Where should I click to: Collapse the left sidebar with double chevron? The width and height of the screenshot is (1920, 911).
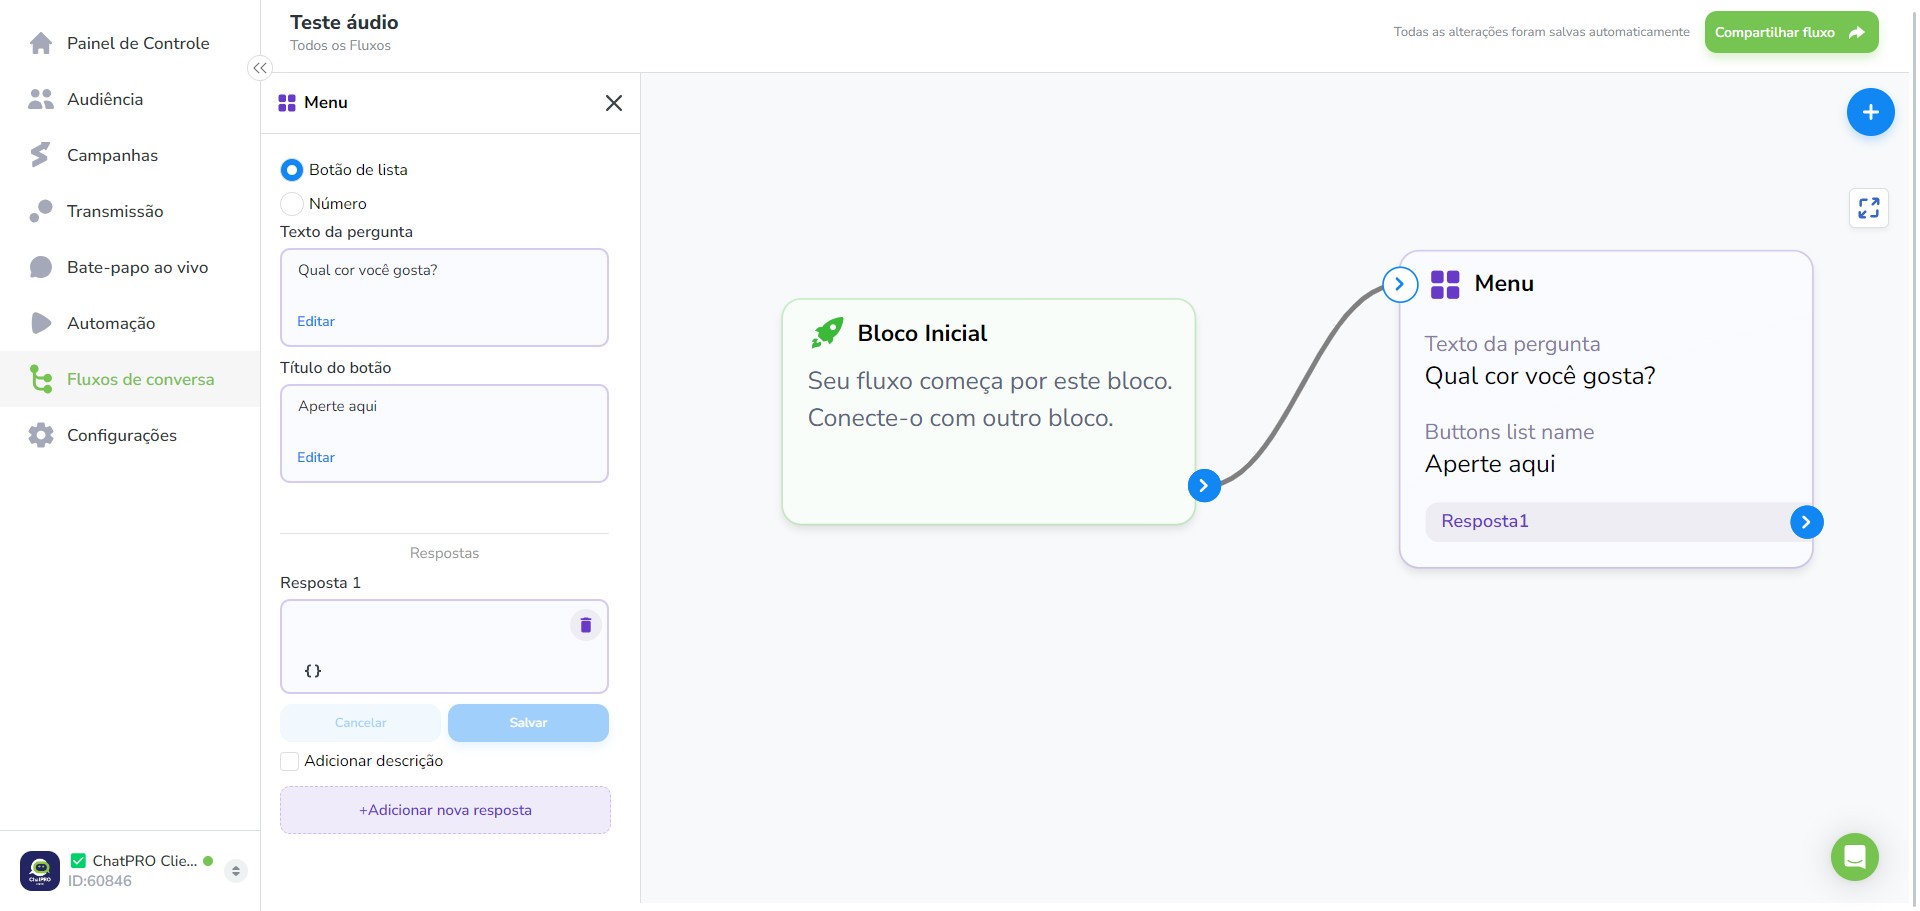(259, 68)
